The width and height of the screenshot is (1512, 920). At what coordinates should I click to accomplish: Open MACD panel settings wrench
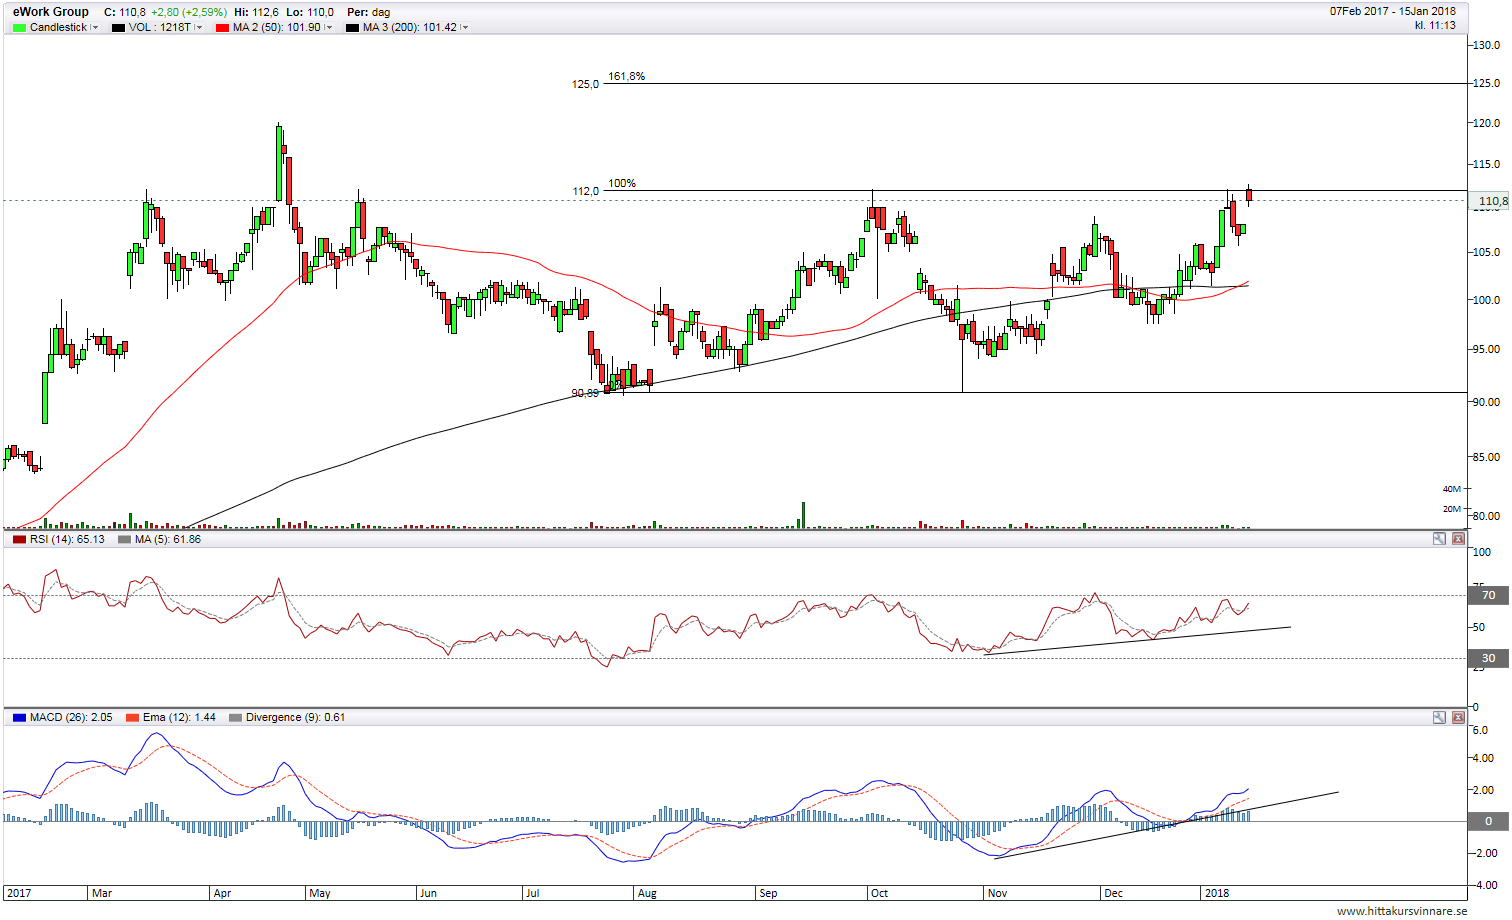(x=1439, y=717)
